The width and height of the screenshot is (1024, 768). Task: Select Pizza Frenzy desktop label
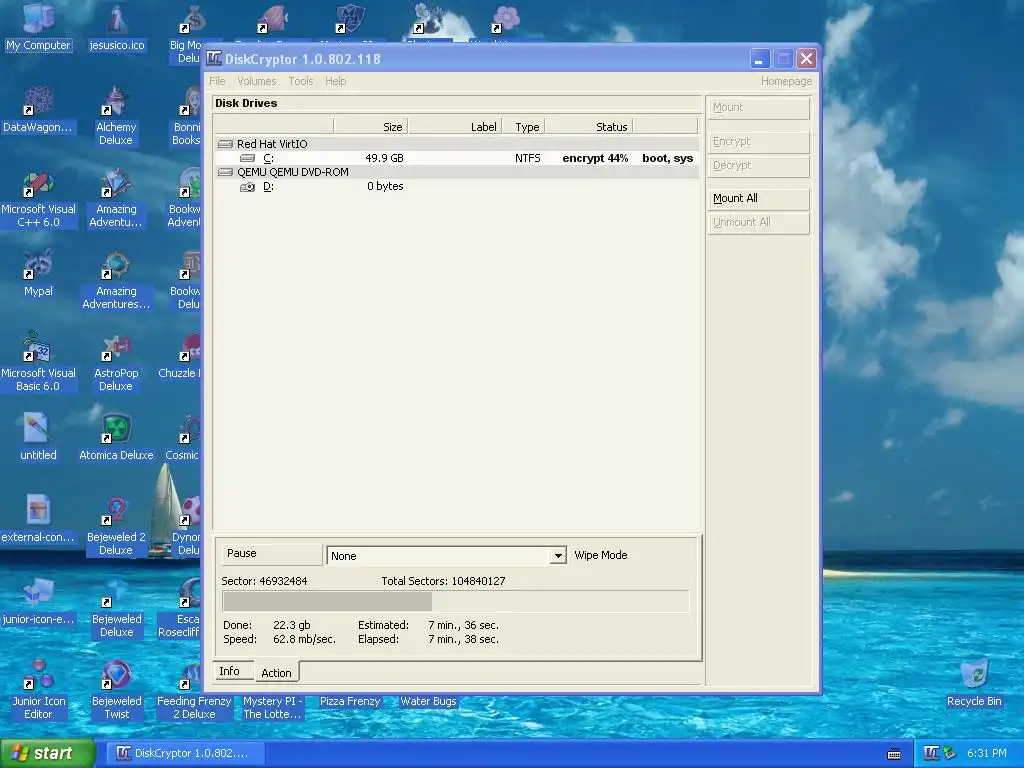click(x=350, y=701)
